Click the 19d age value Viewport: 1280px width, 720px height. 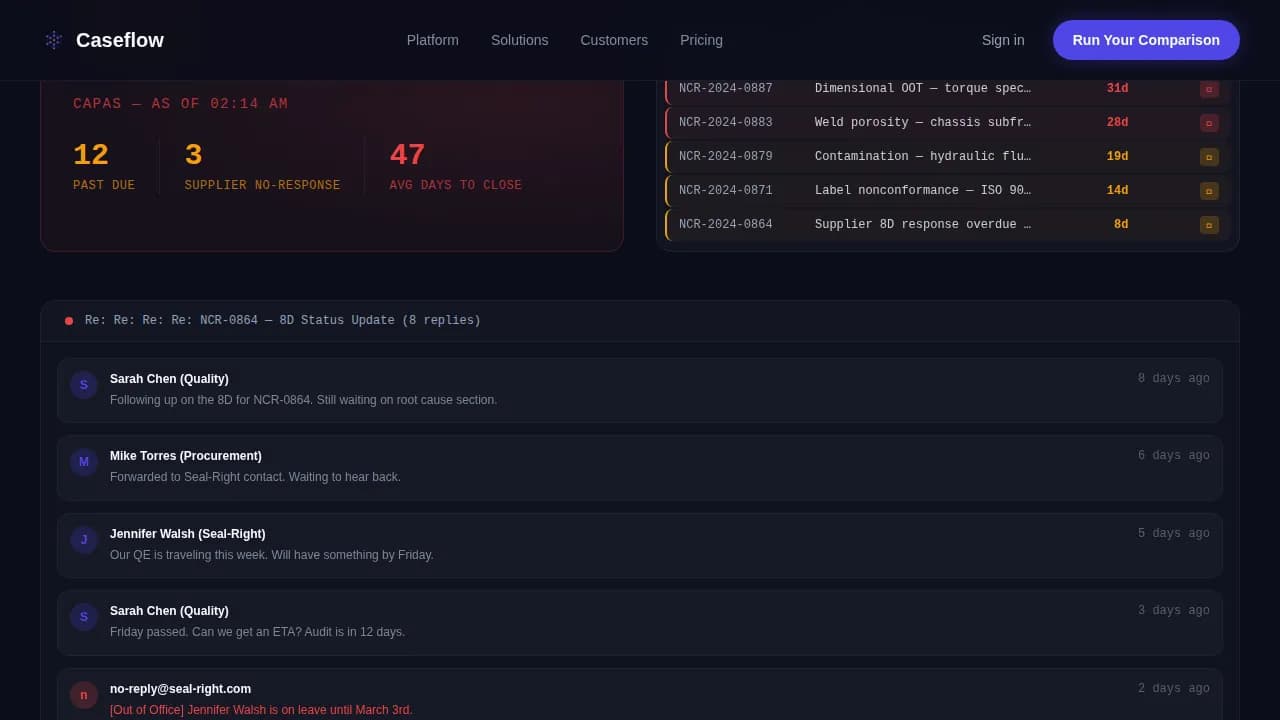1117,156
